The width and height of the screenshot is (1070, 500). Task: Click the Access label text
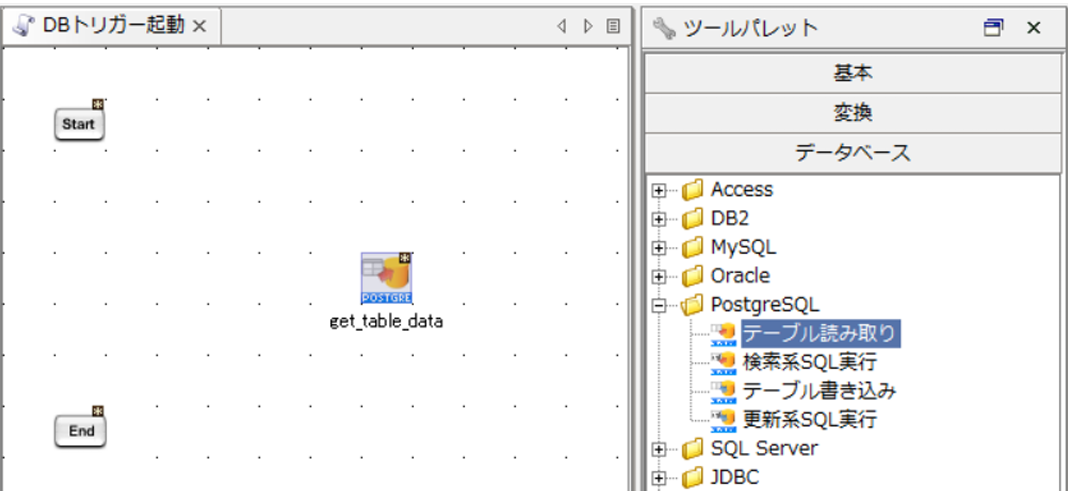(742, 190)
